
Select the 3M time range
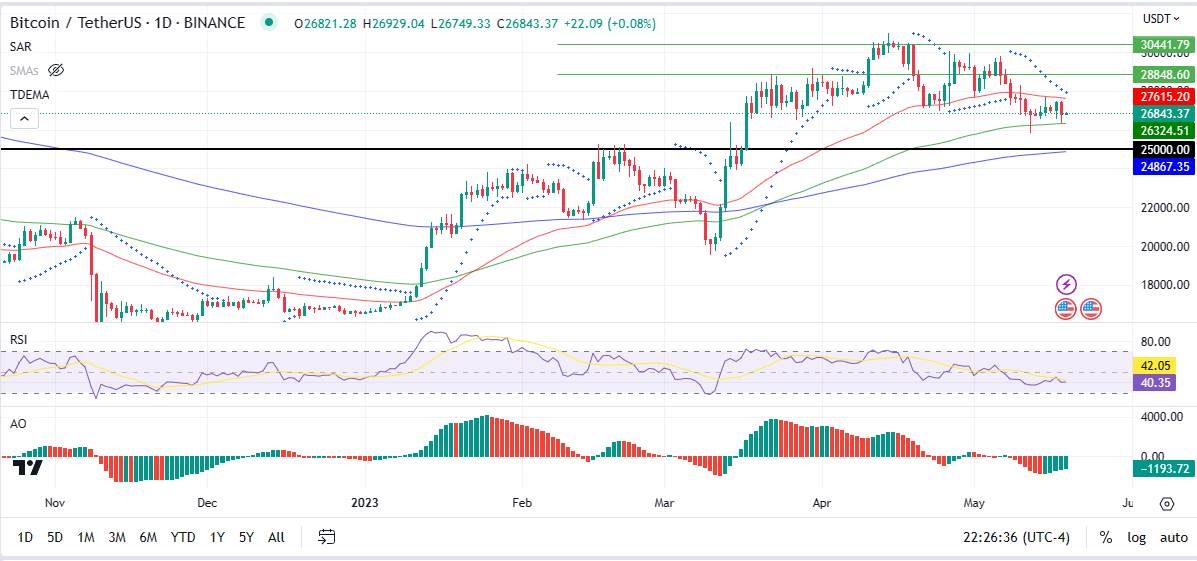tap(117, 537)
